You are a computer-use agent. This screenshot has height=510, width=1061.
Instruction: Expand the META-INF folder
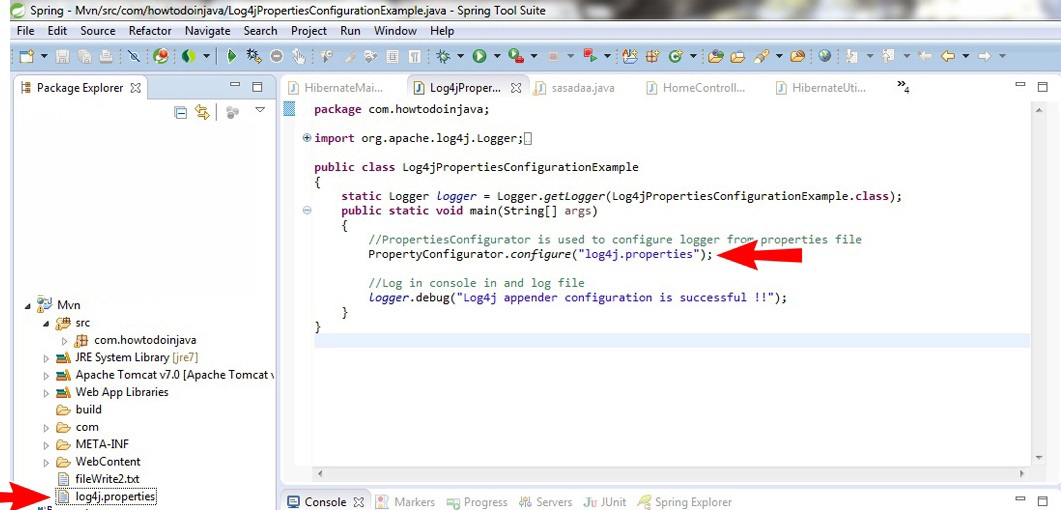tap(46, 445)
